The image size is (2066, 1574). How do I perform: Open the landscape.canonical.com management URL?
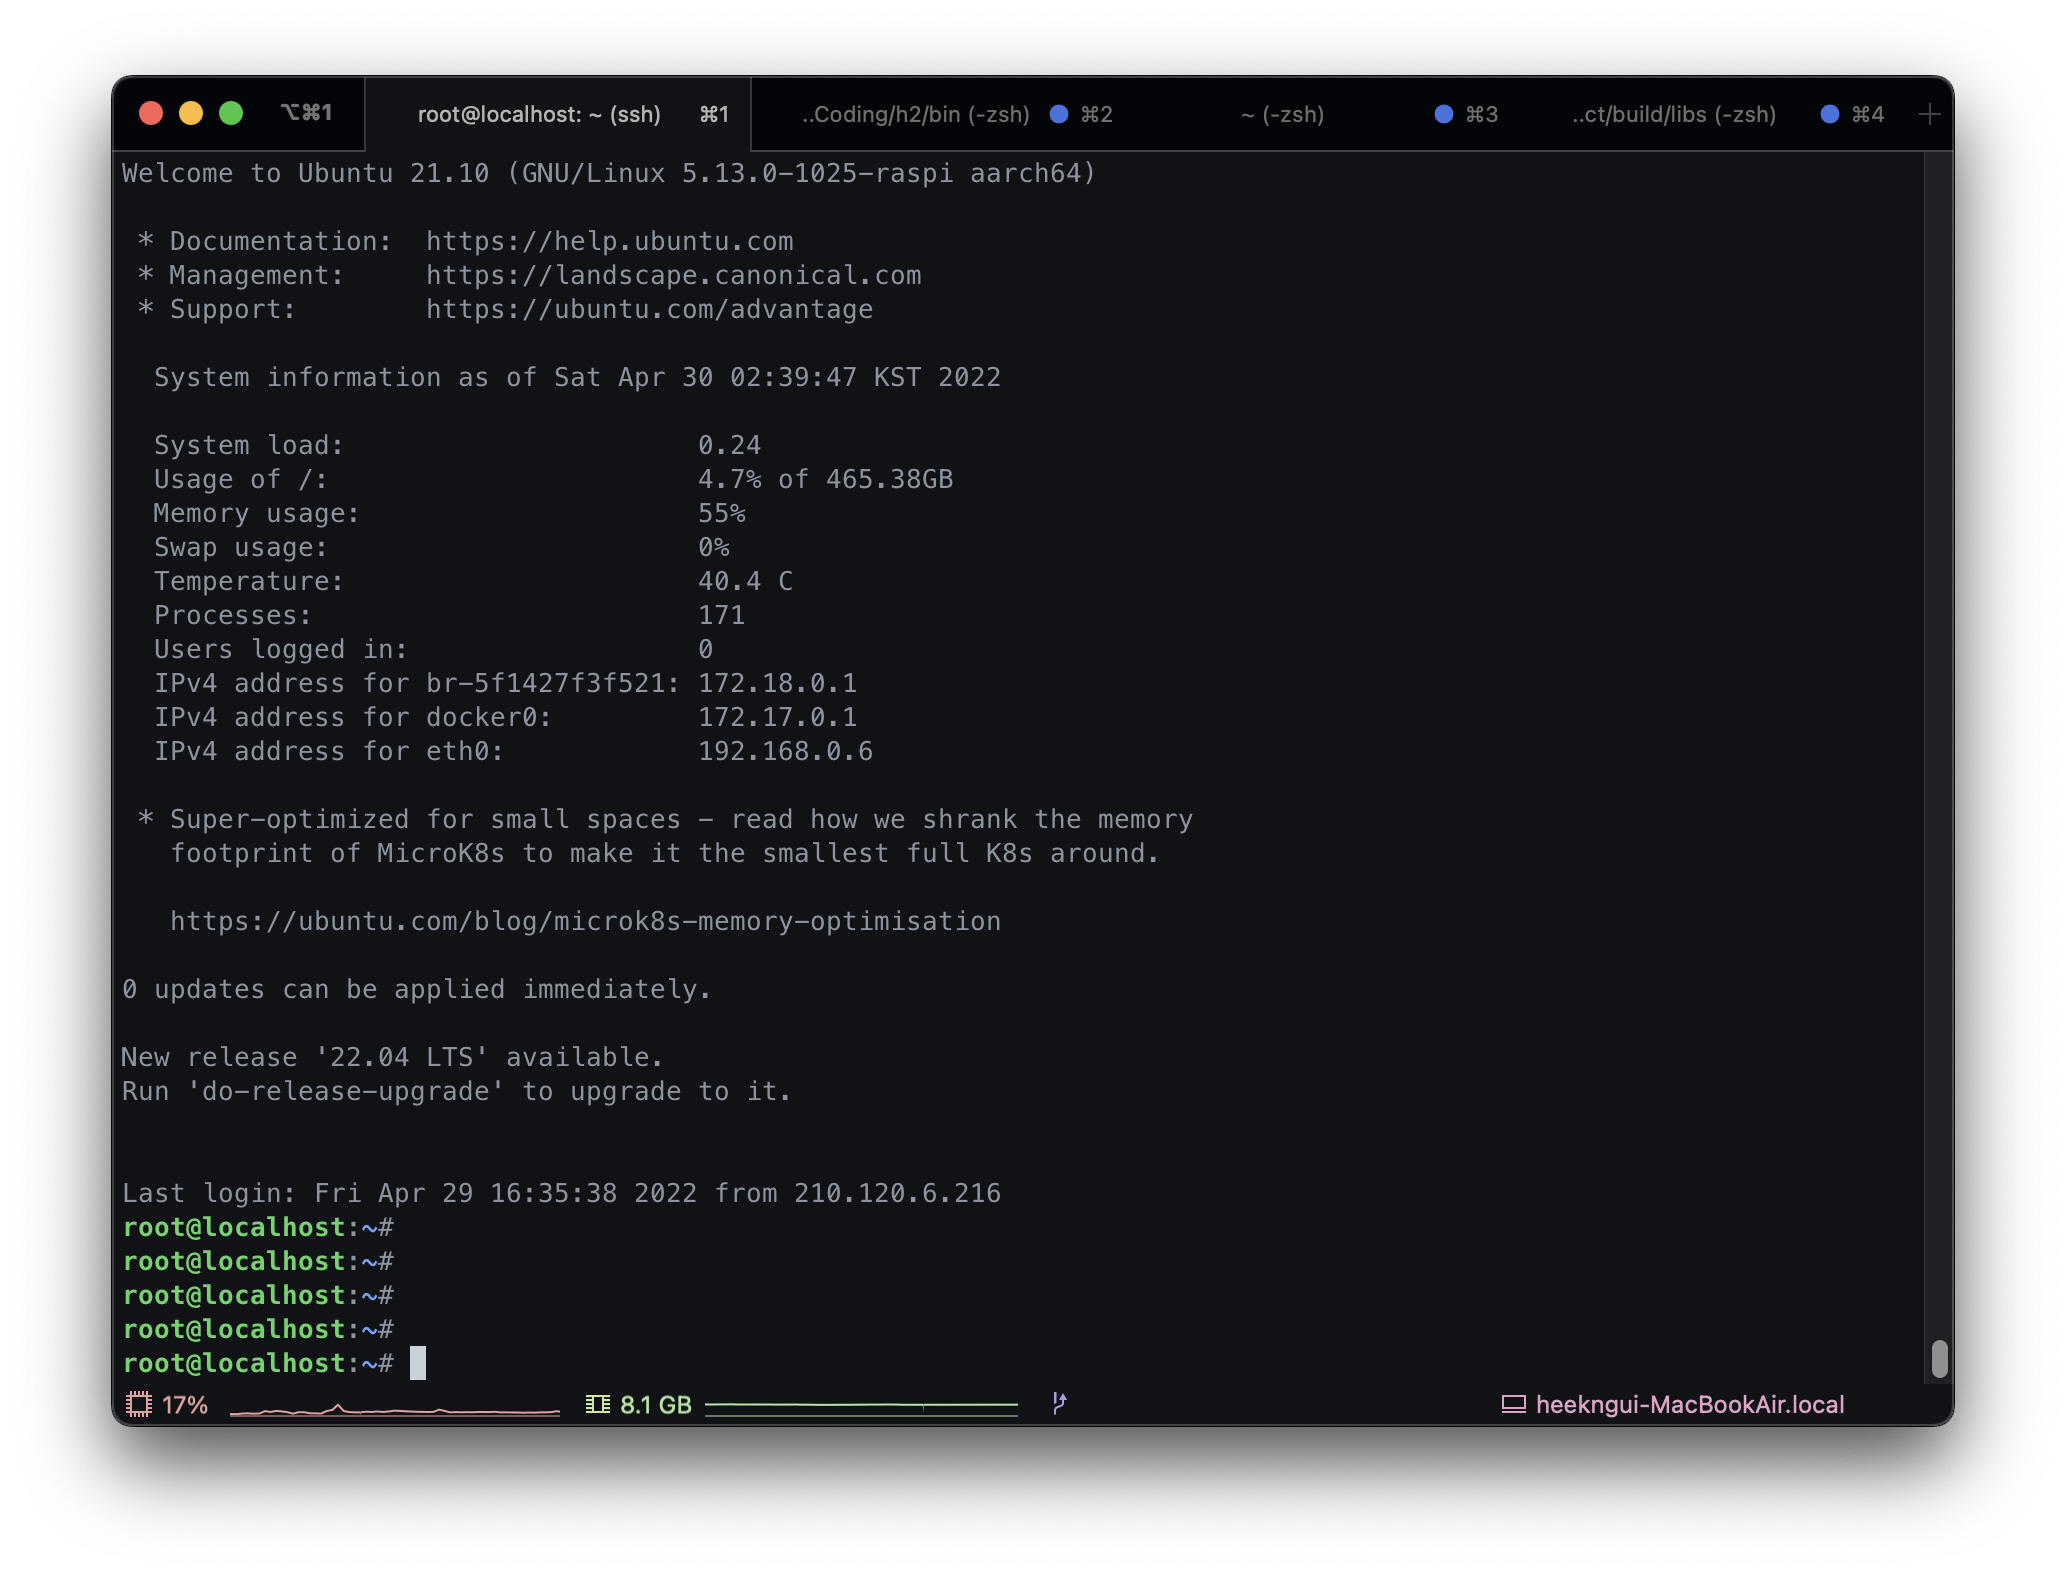(x=673, y=276)
